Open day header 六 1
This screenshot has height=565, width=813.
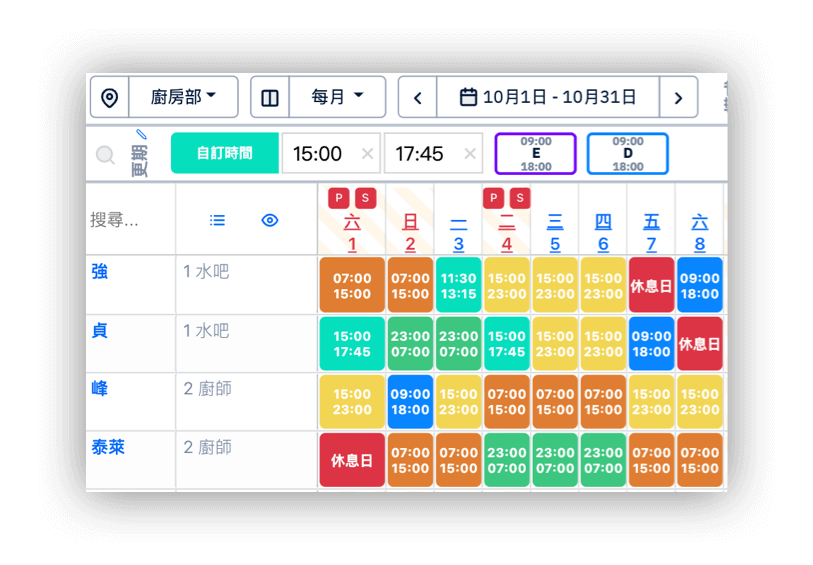pos(352,233)
